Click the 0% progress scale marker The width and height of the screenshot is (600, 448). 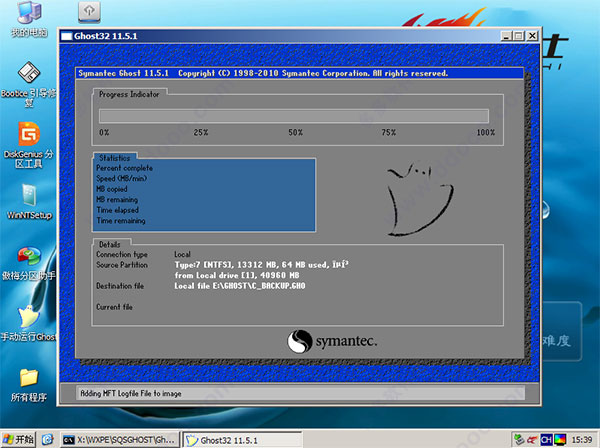coord(104,132)
